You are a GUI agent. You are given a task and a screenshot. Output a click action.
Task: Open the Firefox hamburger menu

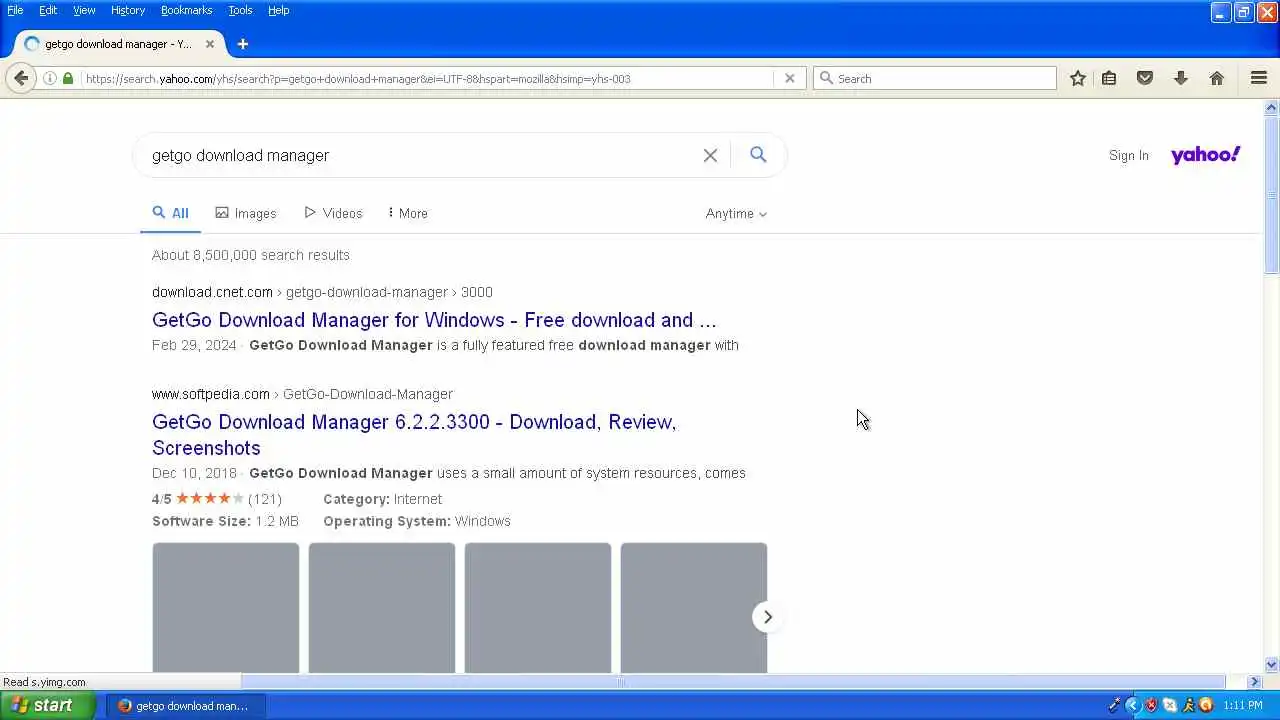[x=1259, y=78]
